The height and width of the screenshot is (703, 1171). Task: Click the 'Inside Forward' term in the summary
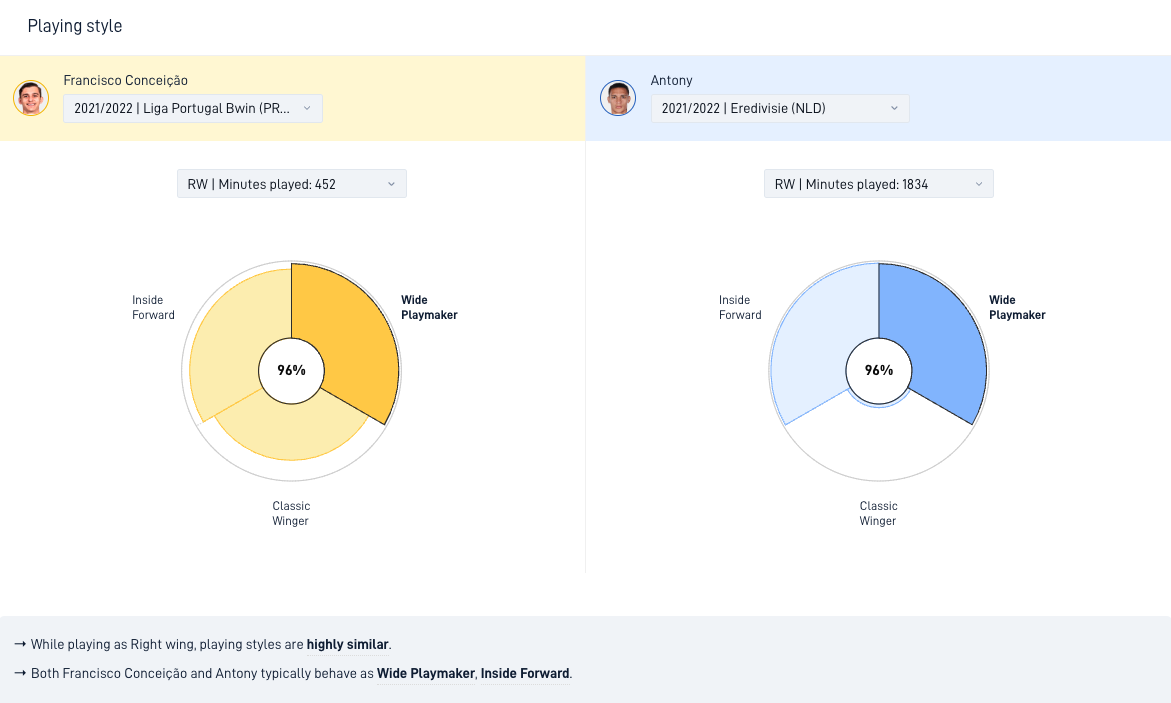[x=525, y=673]
